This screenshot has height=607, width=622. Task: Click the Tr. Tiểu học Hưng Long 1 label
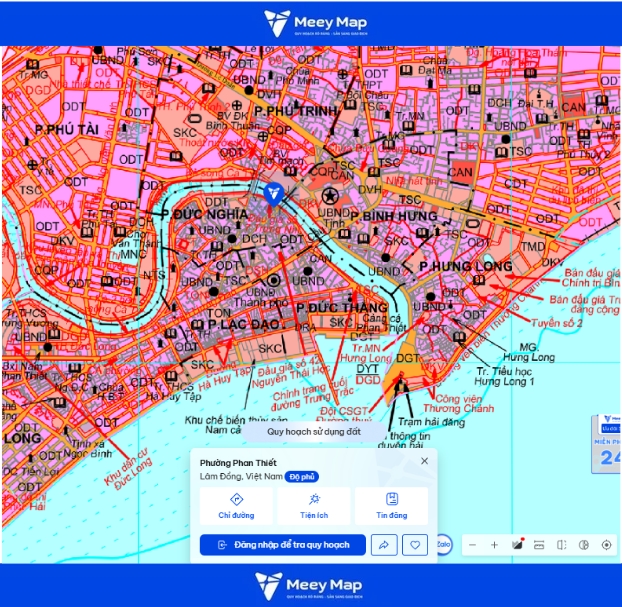point(504,376)
